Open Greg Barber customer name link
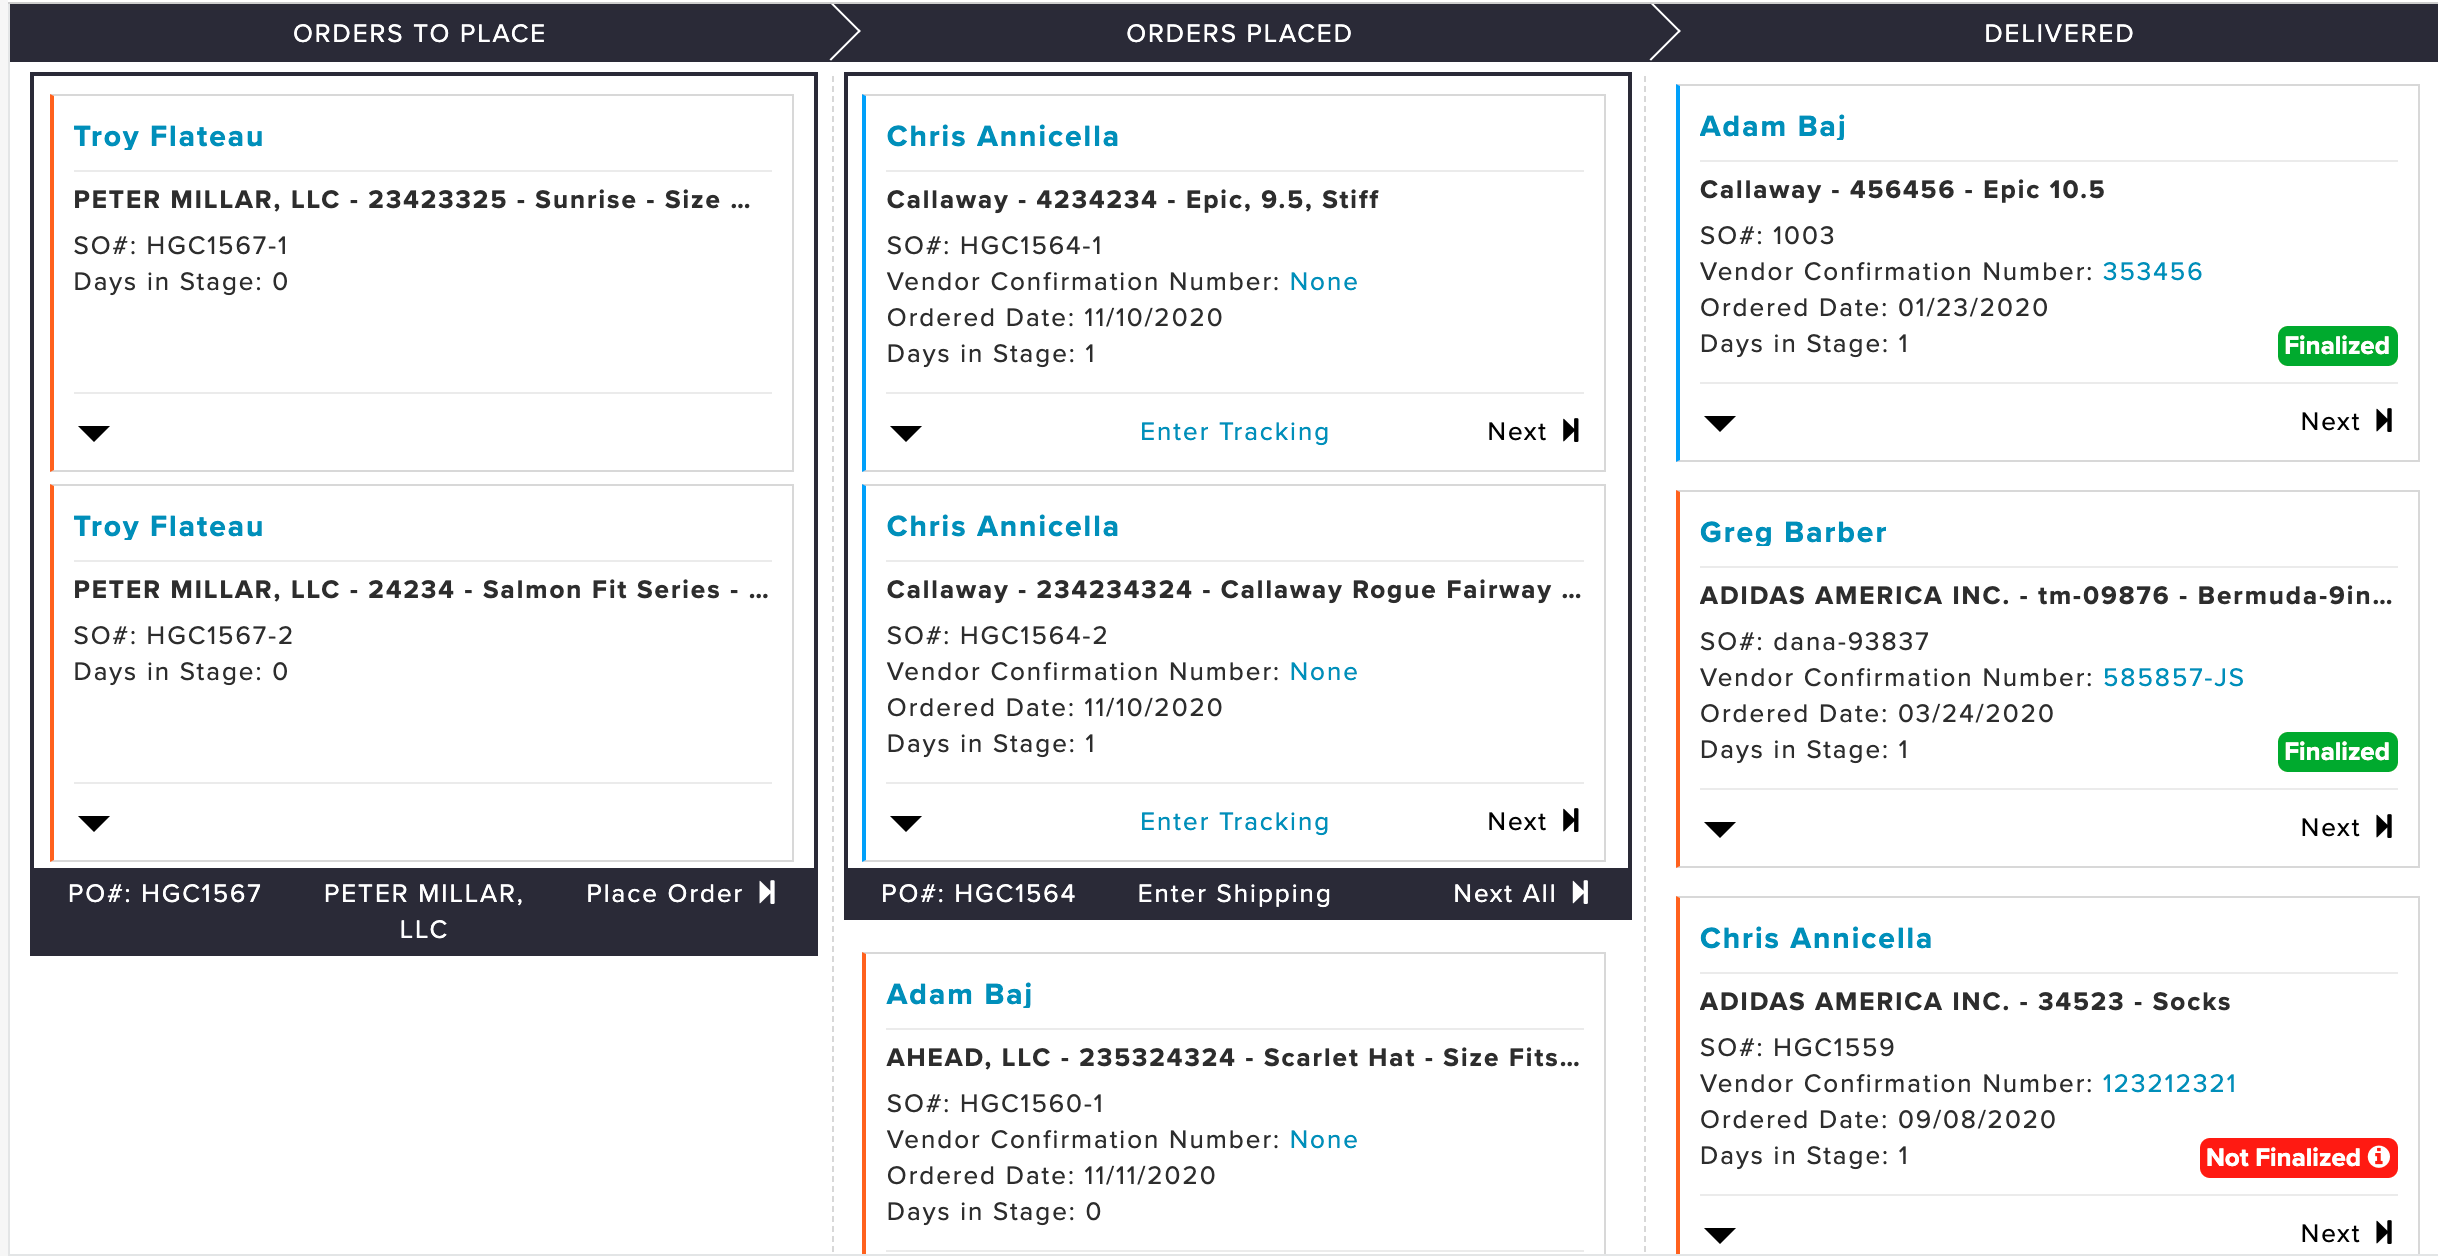Viewport: 2438px width, 1256px height. (1793, 532)
